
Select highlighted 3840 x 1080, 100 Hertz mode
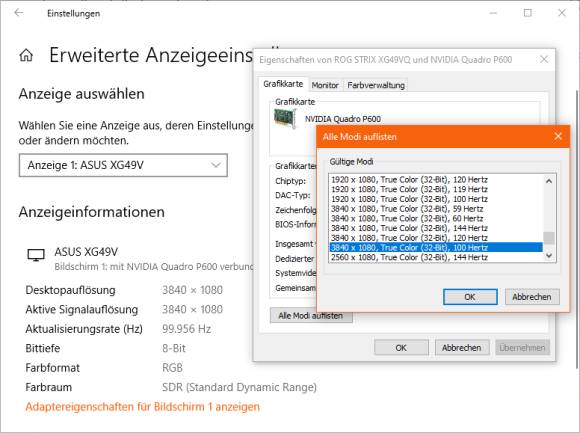coord(436,247)
